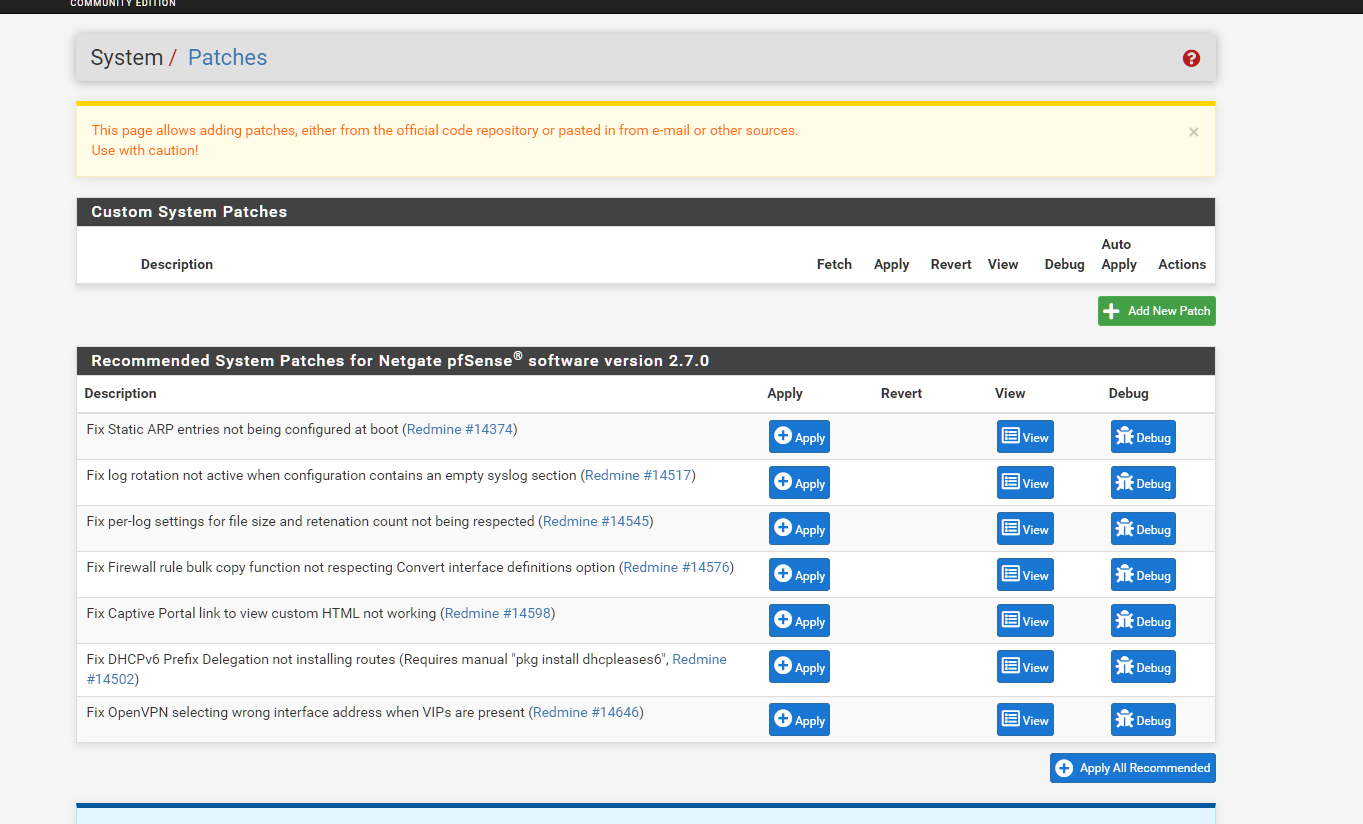Open Redmine #14598 link
1363x824 pixels.
pos(498,613)
